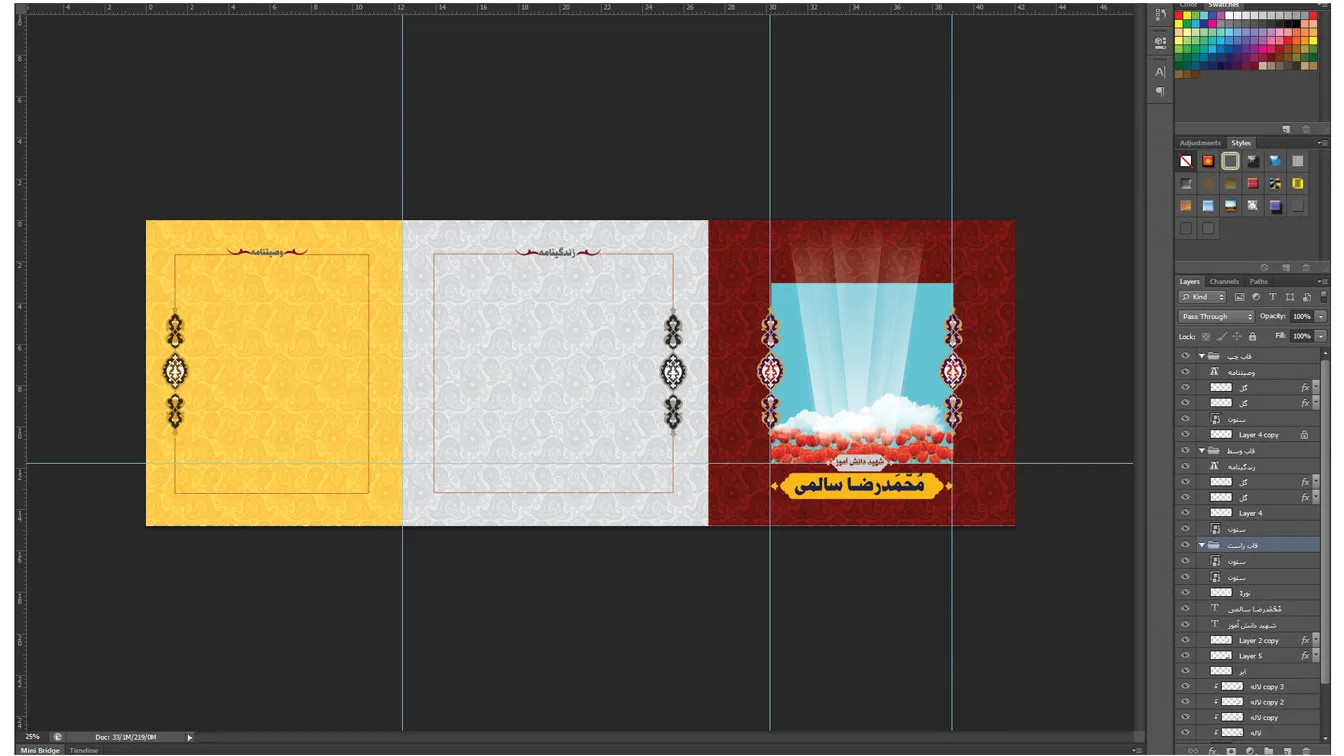Open the Character panel icon
The width and height of the screenshot is (1344, 756).
click(1160, 72)
